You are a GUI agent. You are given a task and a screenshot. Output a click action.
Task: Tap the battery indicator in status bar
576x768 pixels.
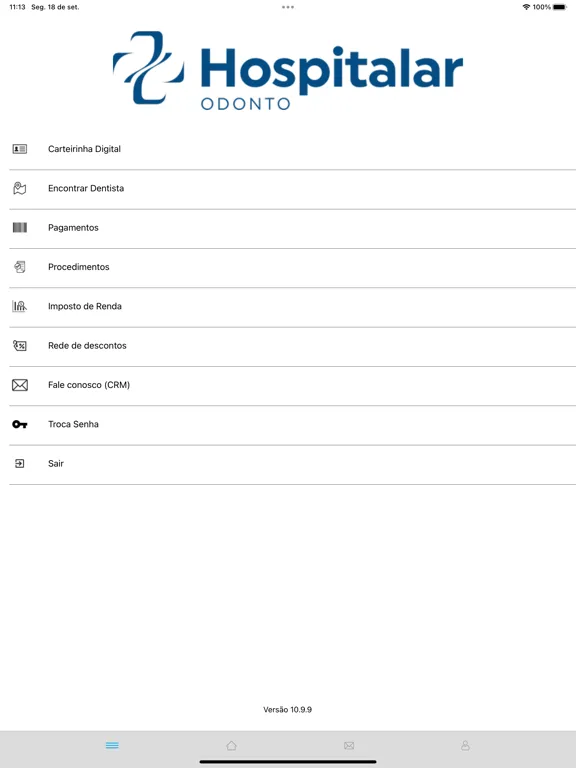[x=560, y=7]
